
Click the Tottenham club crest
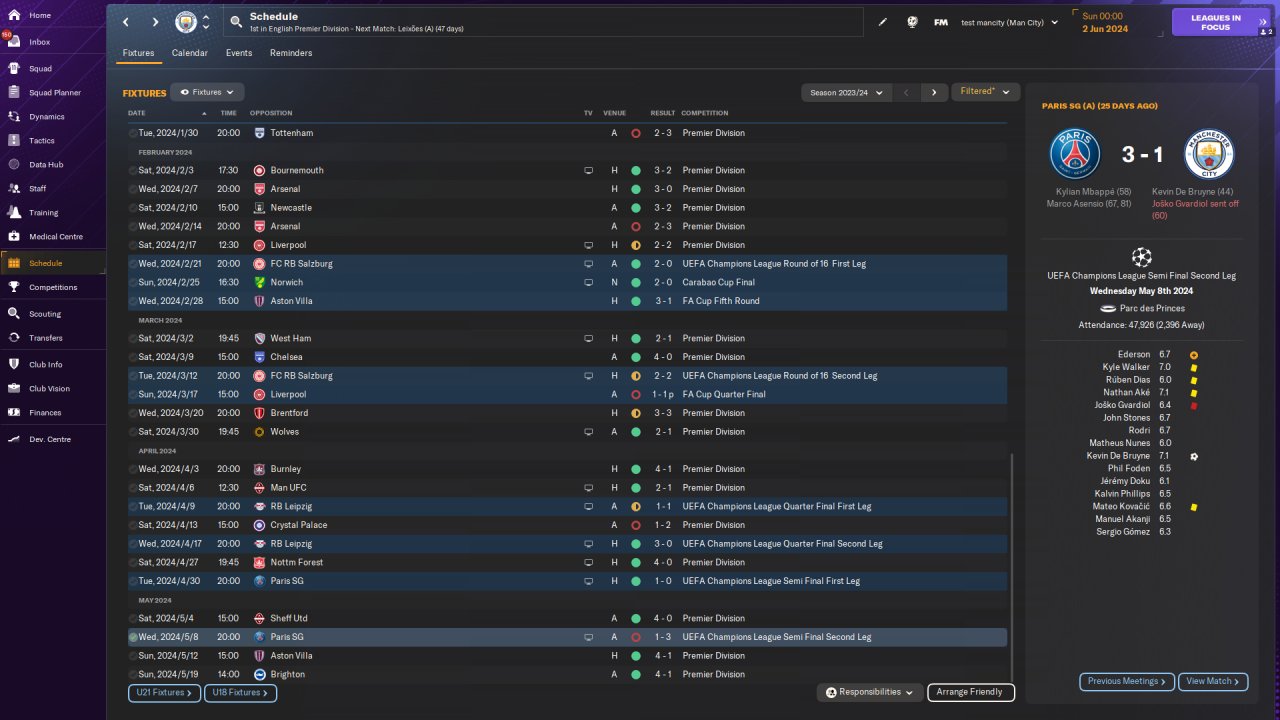click(259, 133)
